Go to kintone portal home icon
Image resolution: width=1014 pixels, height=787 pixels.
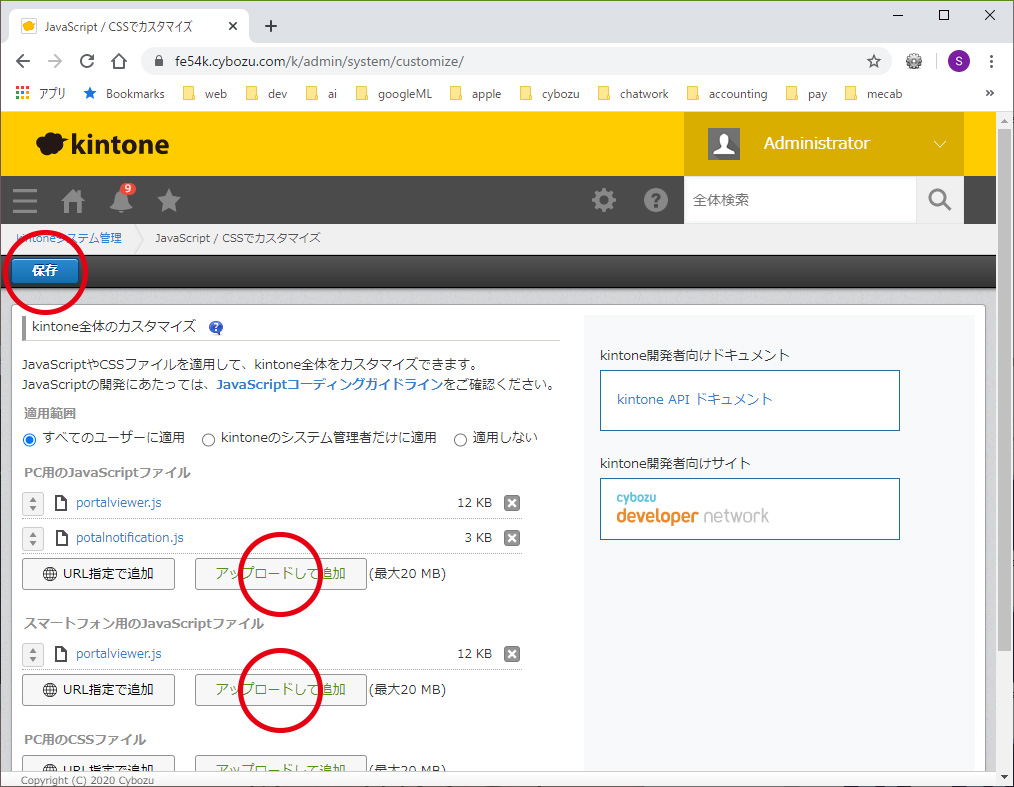click(x=72, y=201)
